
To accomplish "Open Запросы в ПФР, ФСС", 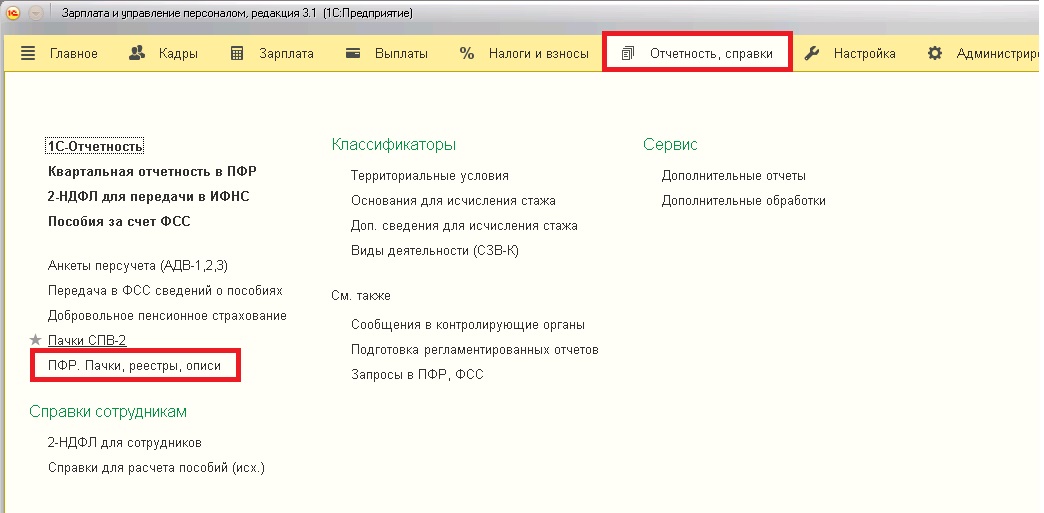I will click(x=417, y=374).
